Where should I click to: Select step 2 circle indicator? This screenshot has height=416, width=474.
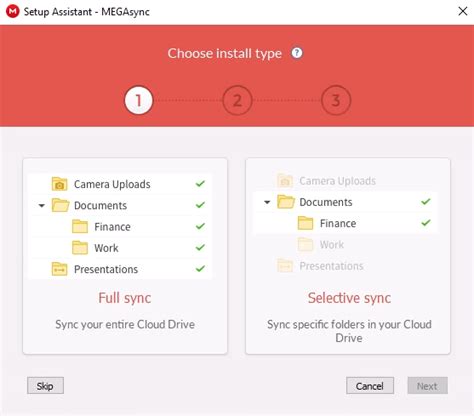tap(237, 100)
